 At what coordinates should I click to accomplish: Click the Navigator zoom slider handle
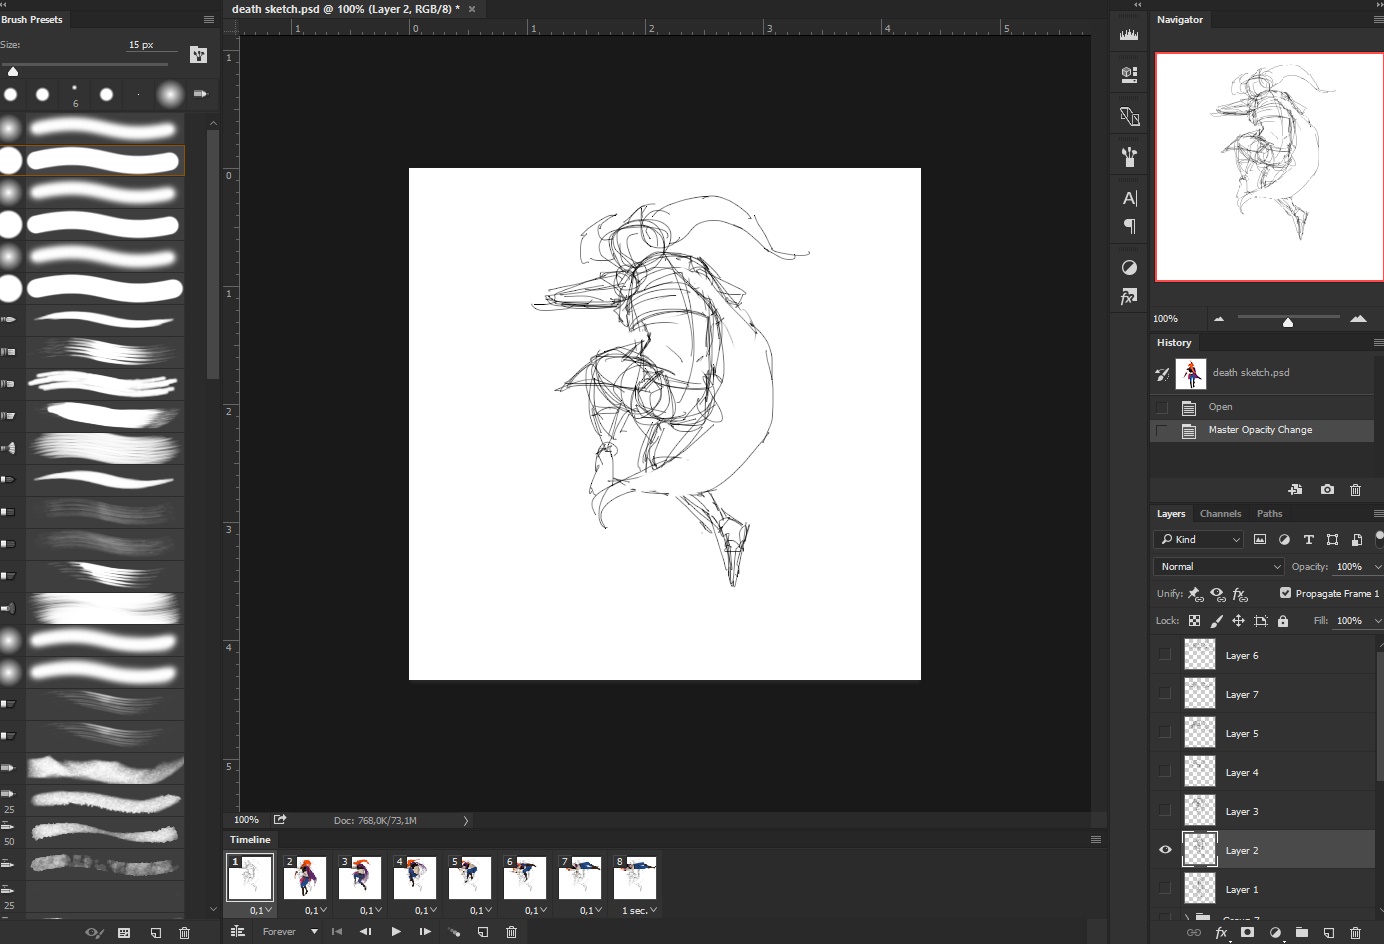point(1288,321)
